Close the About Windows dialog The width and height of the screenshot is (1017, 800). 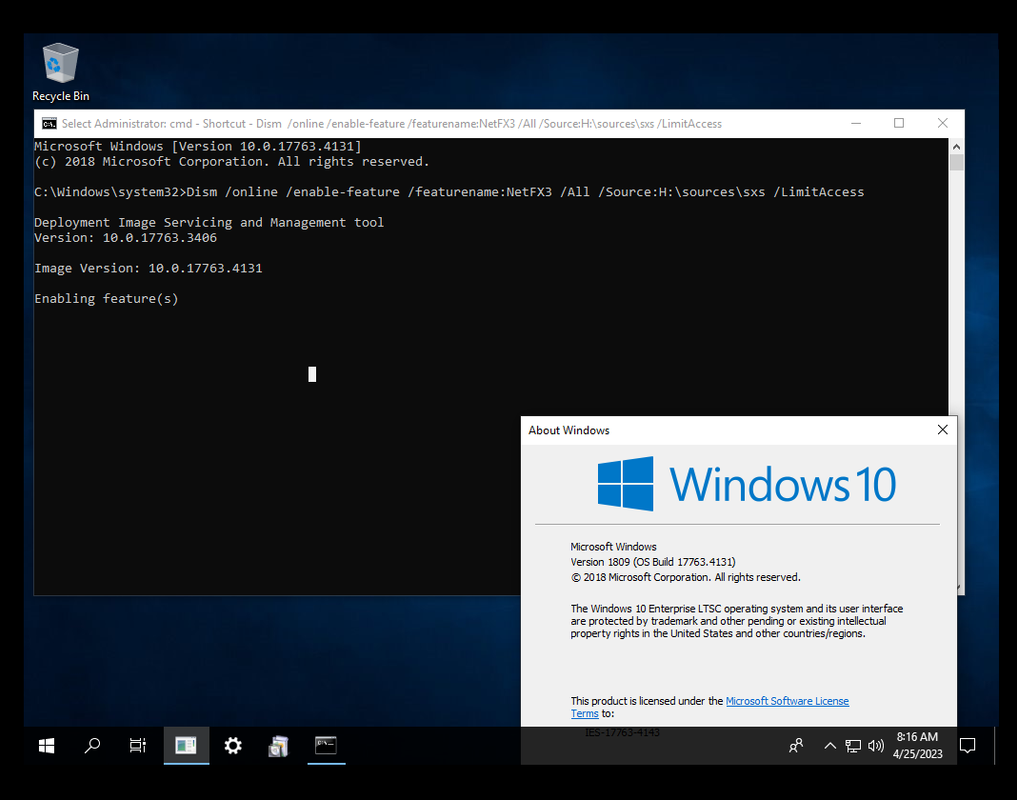[942, 430]
